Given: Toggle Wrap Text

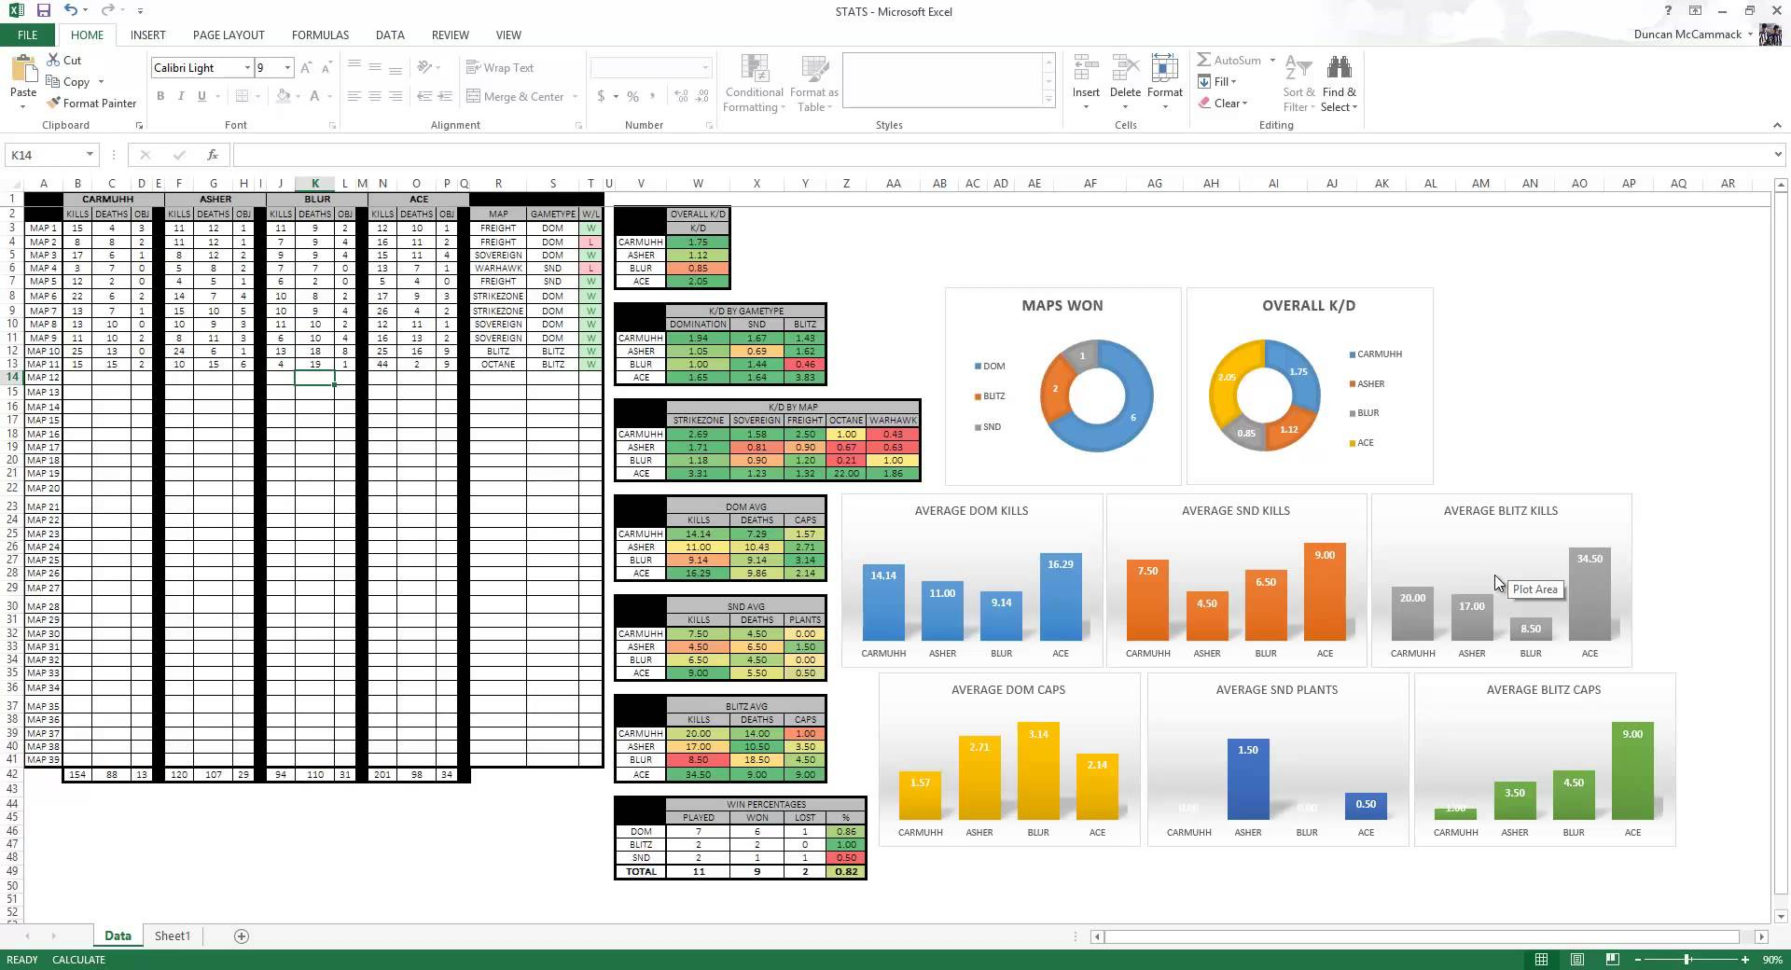Looking at the screenshot, I should [499, 67].
